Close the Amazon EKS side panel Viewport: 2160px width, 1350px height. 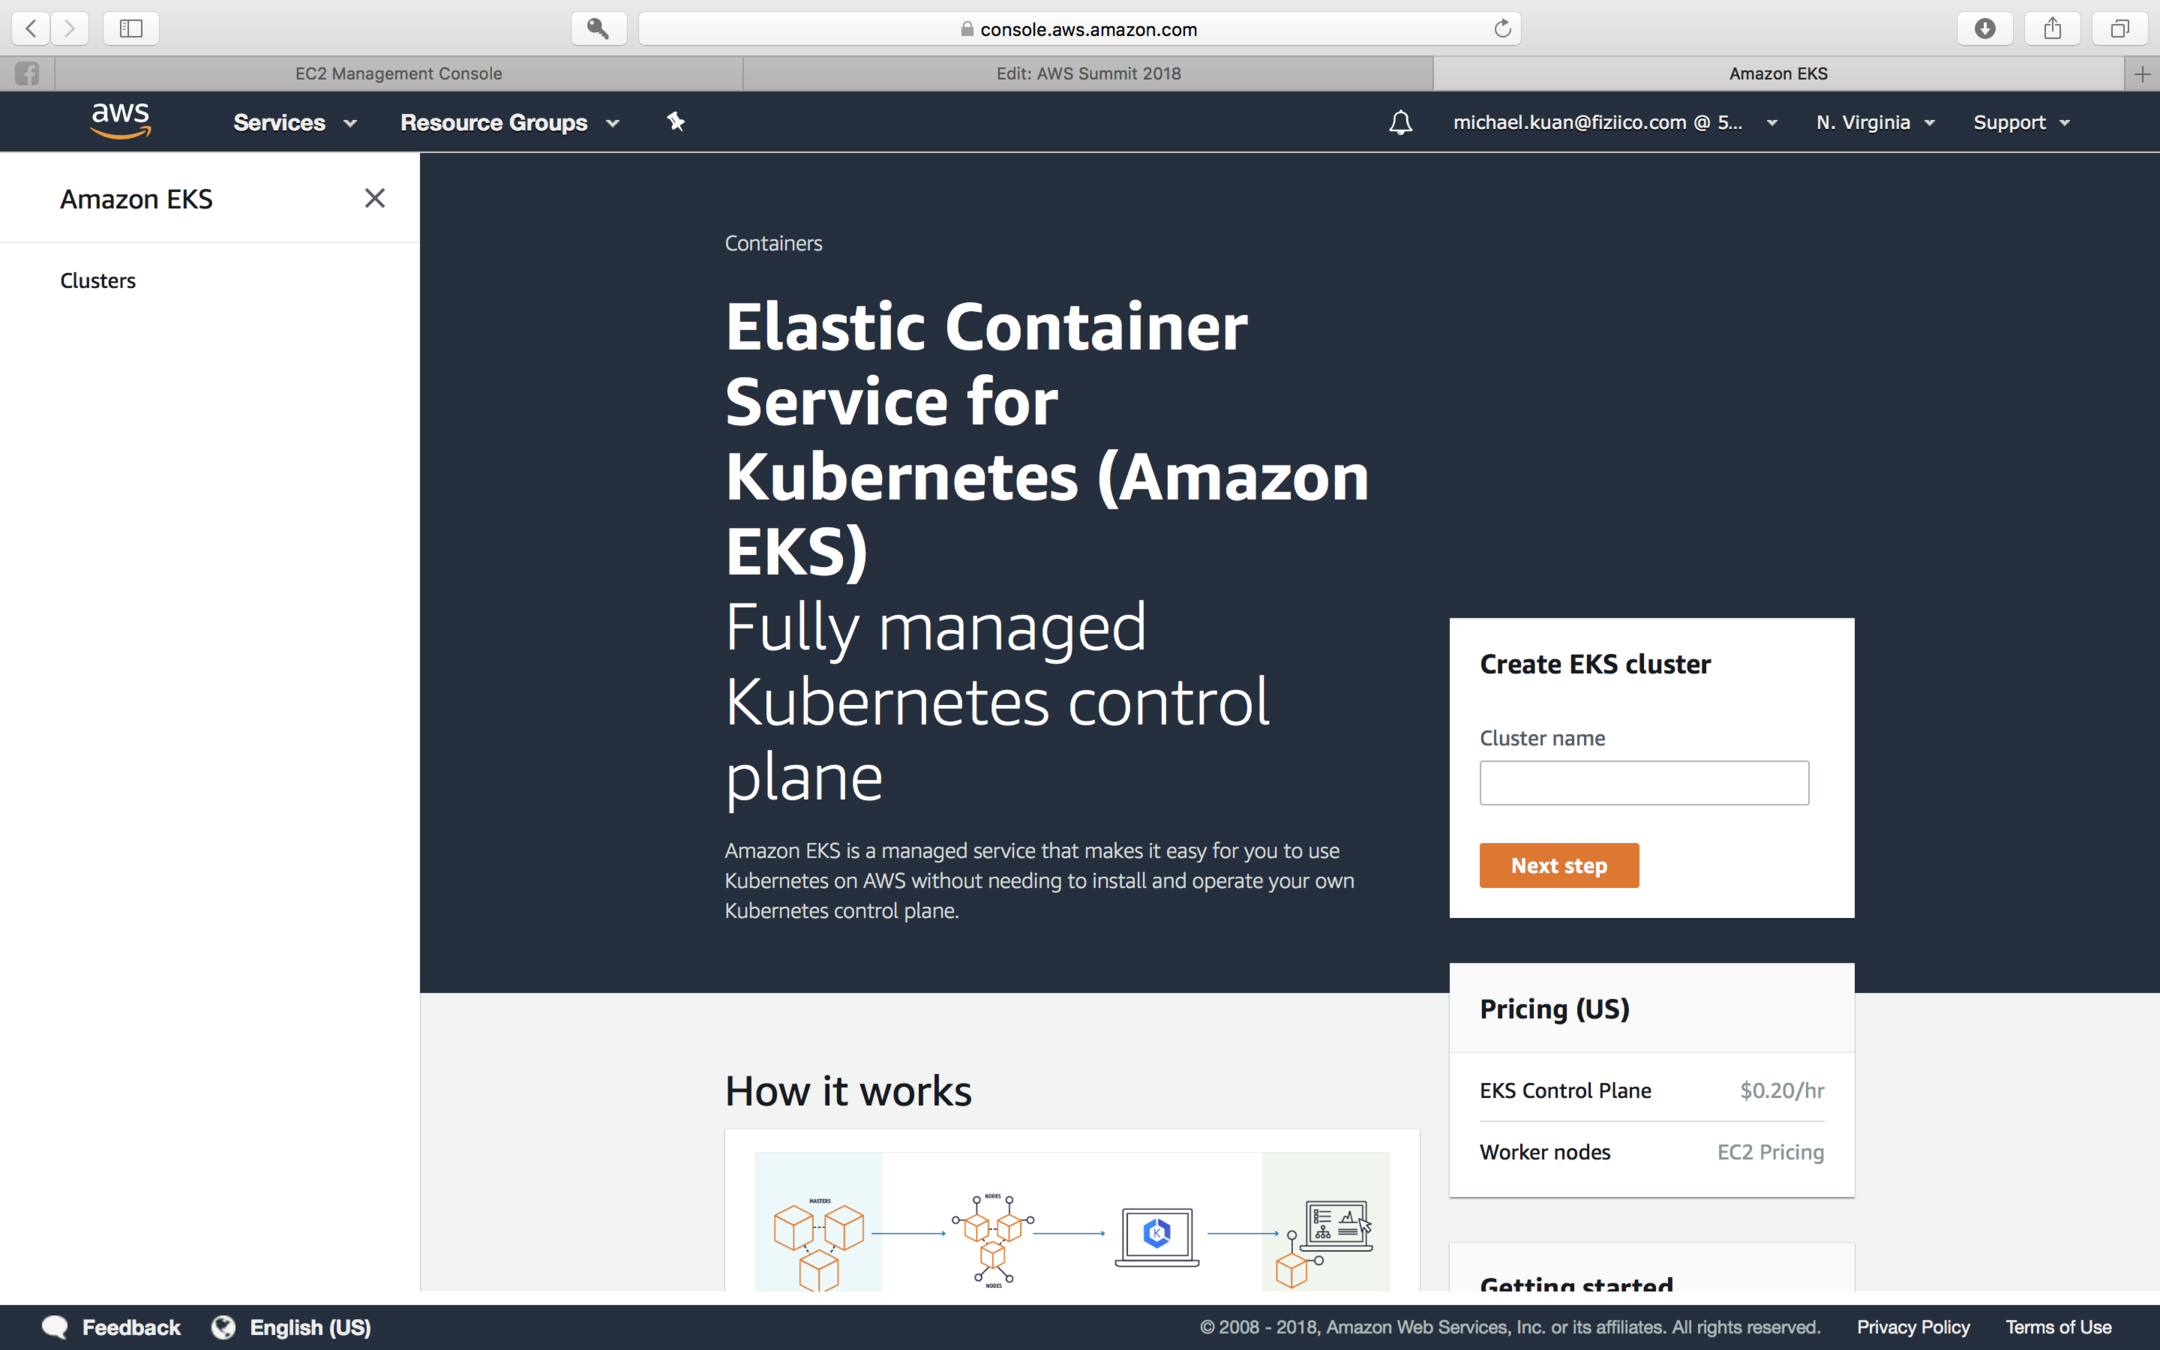coord(374,198)
